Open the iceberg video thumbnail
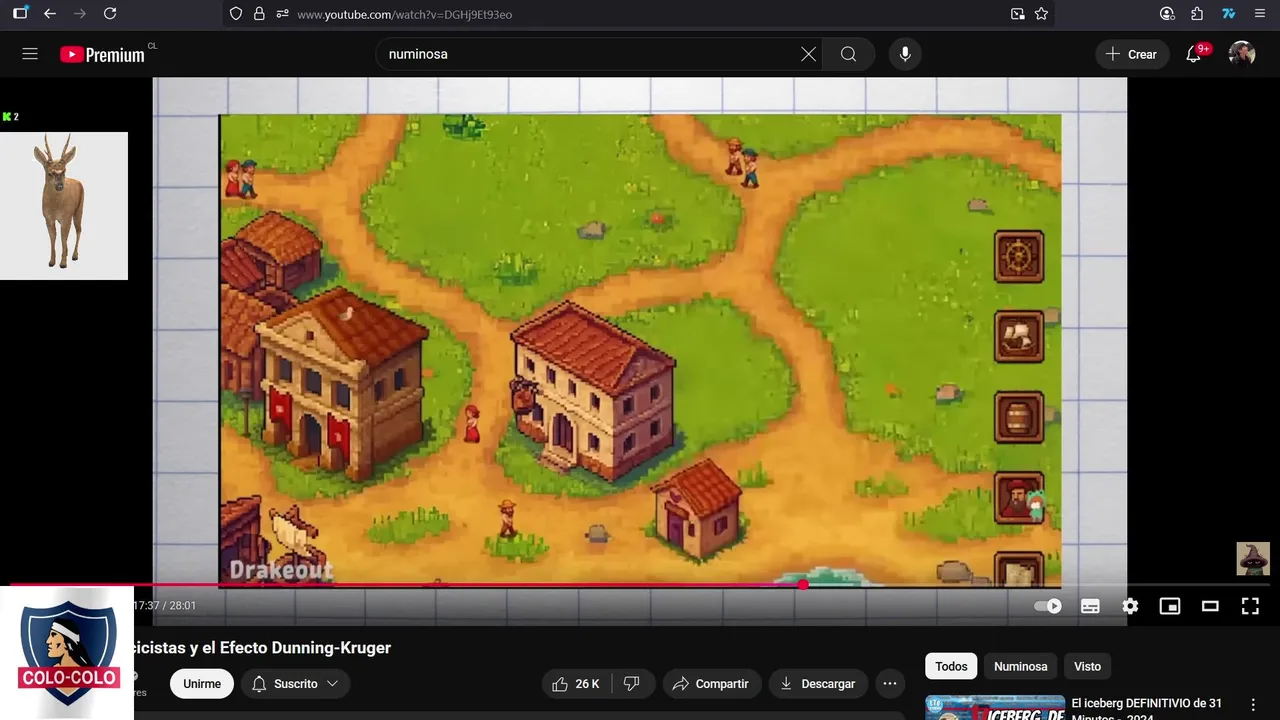The height and width of the screenshot is (720, 1280). pos(995,708)
